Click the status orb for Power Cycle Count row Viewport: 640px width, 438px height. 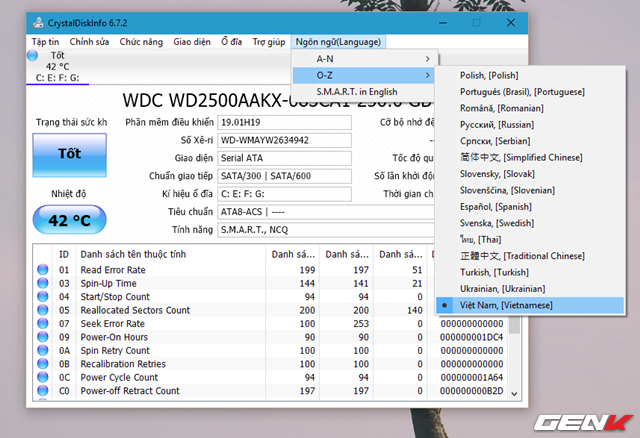point(43,378)
